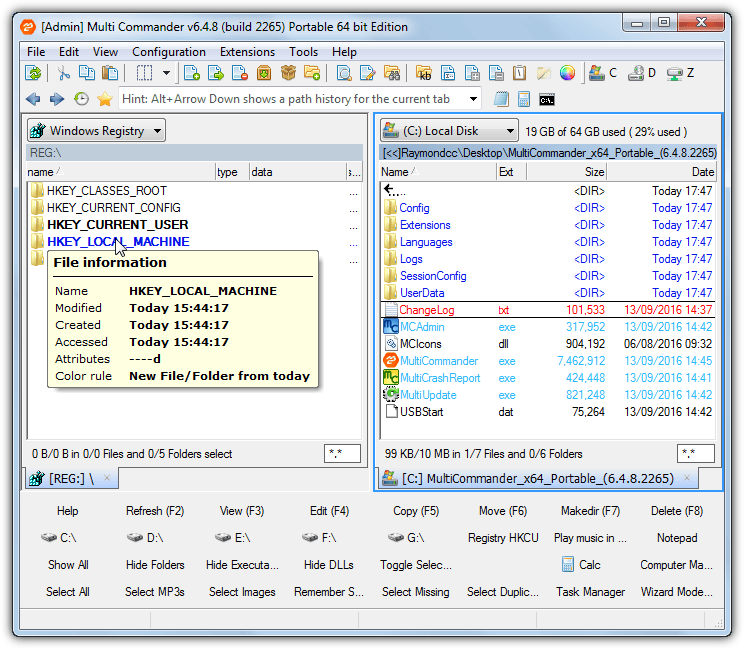Close the [C:] MultiCommander tab

(x=687, y=478)
